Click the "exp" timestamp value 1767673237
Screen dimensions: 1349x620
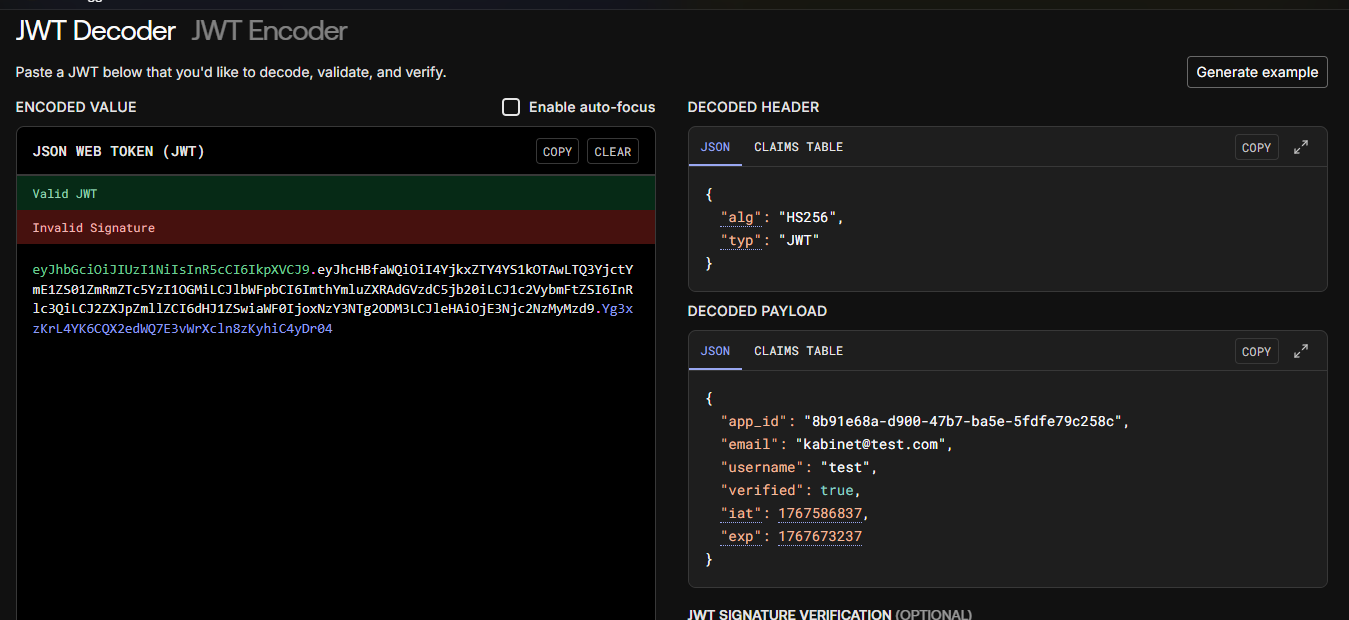[x=820, y=537]
